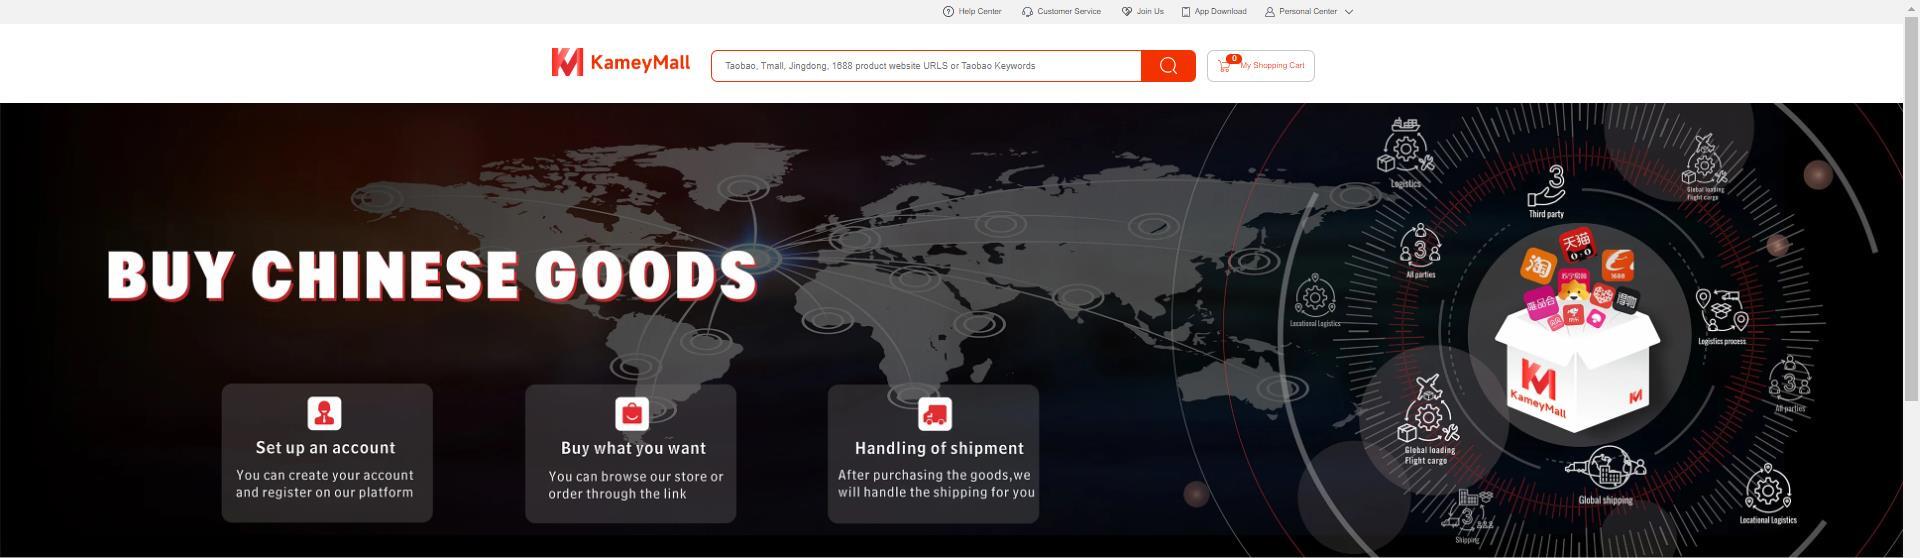Viewport: 1920px width, 558px height.
Task: Click the shopping cart icon
Action: [x=1225, y=66]
